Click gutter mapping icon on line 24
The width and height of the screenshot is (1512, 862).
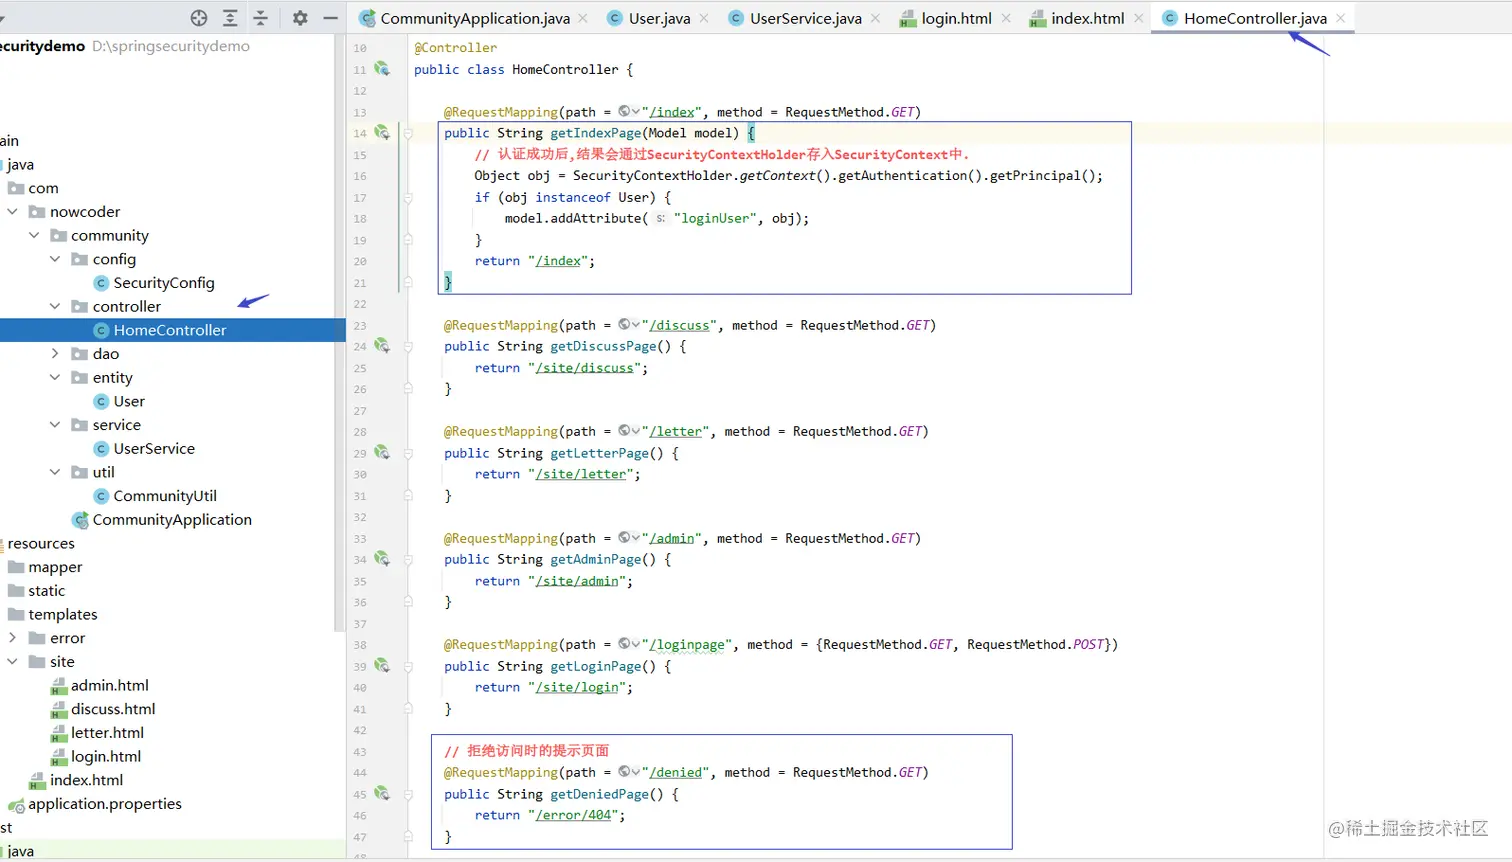coord(382,346)
